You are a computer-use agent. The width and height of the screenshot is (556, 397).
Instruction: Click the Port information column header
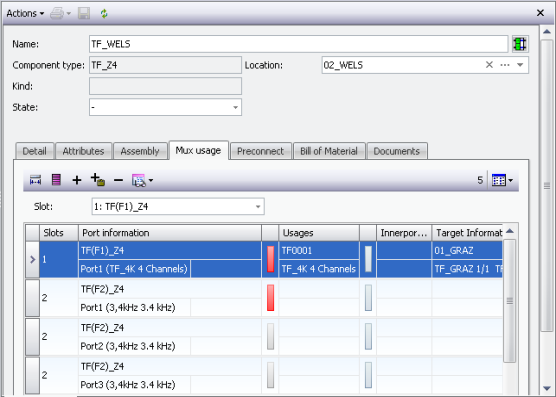point(169,233)
